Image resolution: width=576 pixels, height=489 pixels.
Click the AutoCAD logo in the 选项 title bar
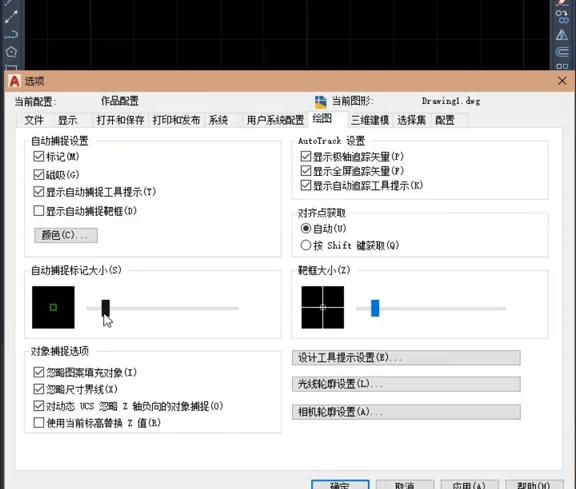14,81
